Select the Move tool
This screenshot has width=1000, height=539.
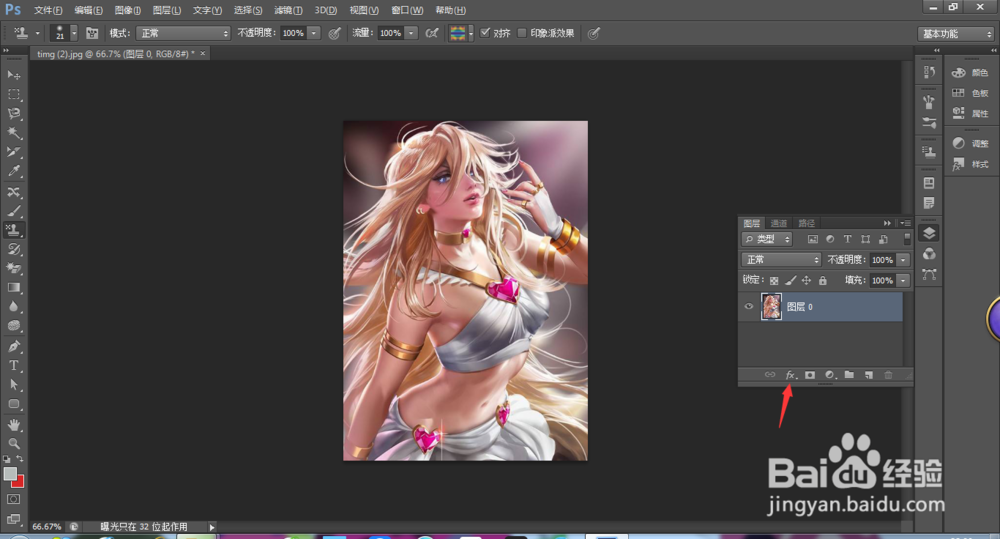pyautogui.click(x=13, y=75)
